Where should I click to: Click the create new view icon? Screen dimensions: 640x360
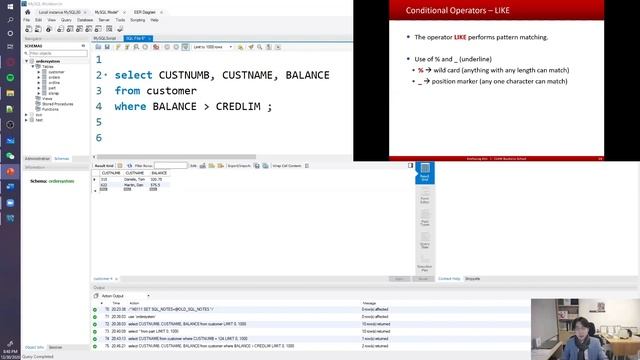pos(80,29)
